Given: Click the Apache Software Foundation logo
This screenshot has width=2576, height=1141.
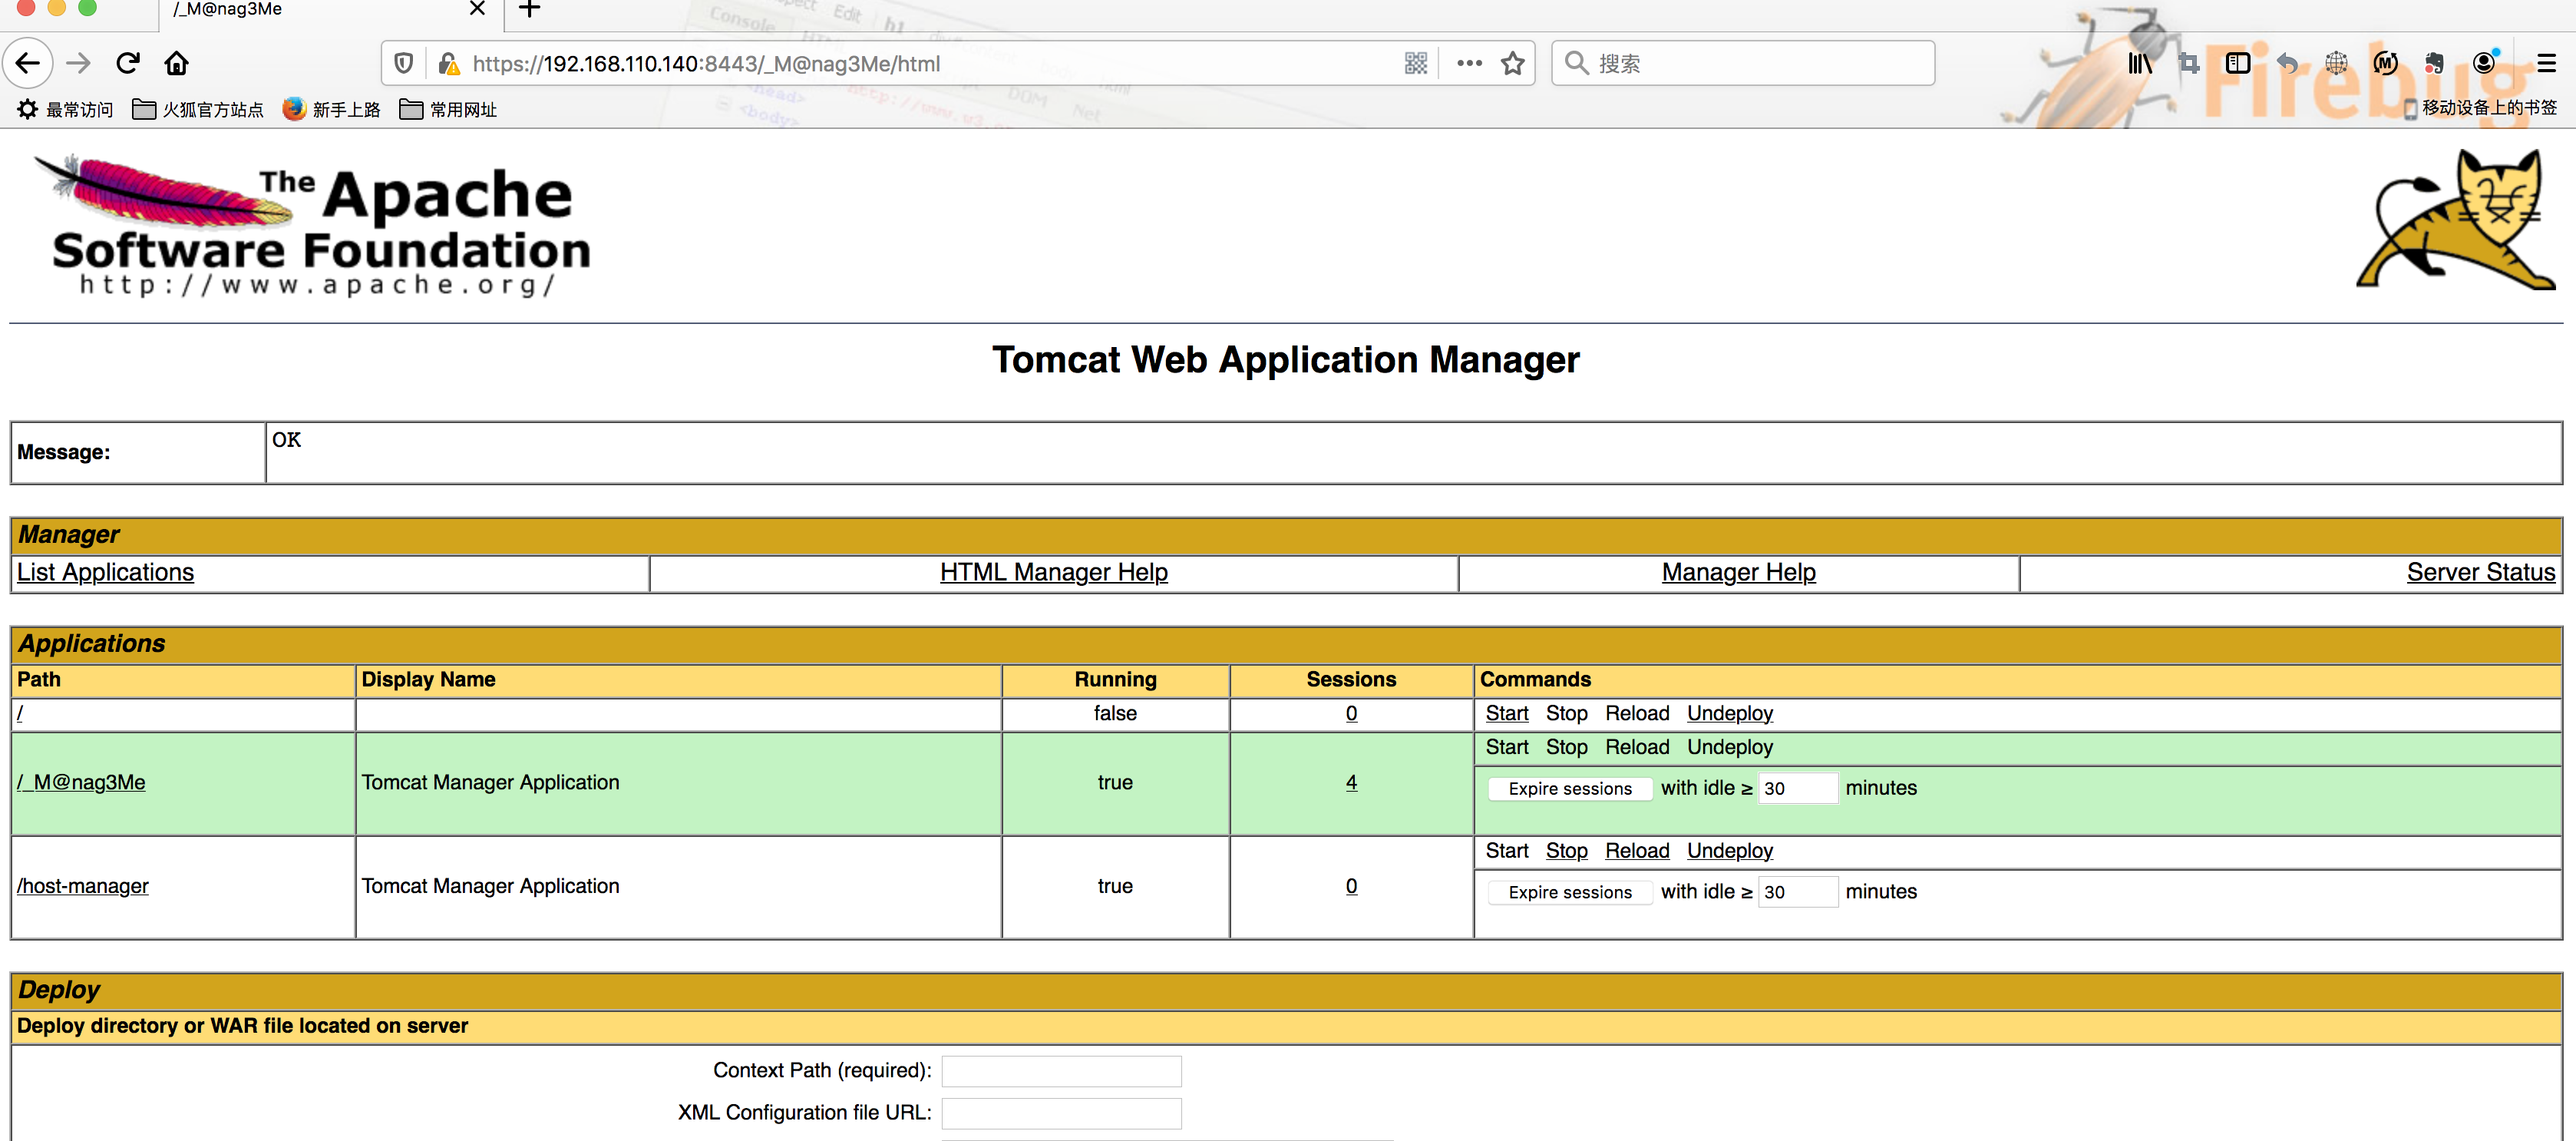Looking at the screenshot, I should [x=313, y=224].
